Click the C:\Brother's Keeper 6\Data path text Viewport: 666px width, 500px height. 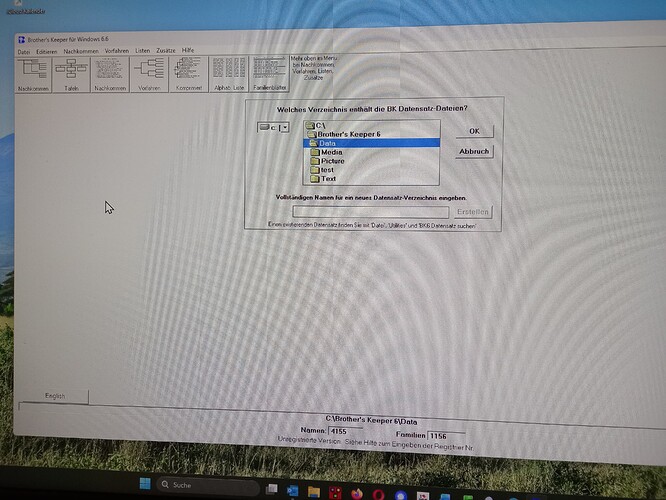point(371,420)
